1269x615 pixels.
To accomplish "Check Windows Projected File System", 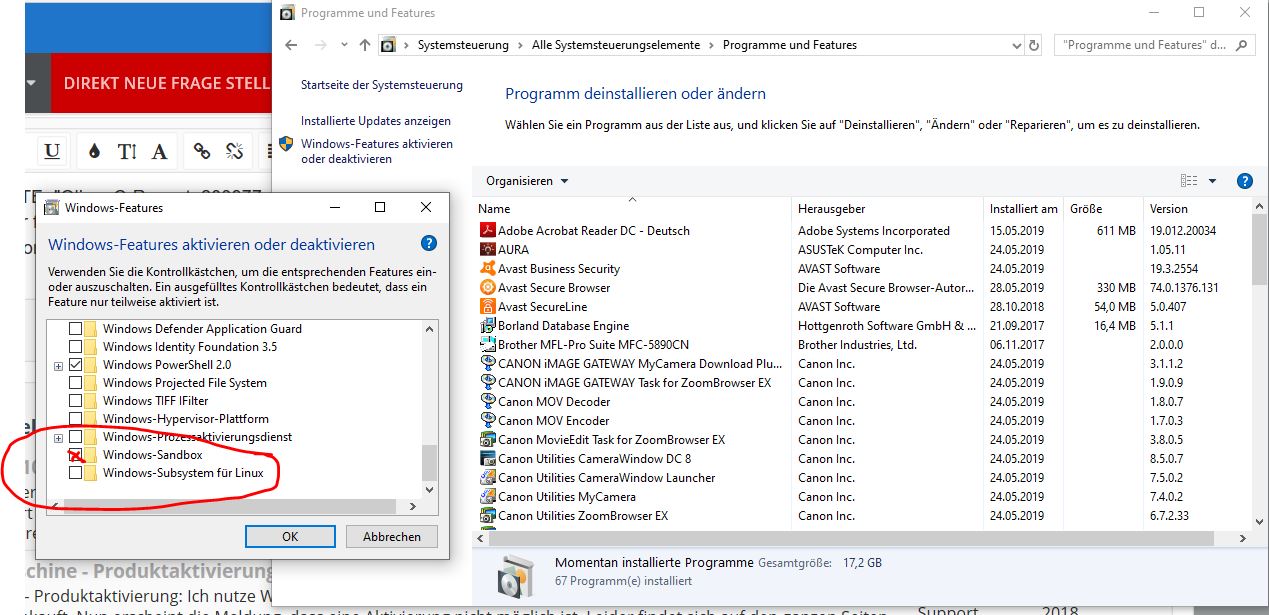I will coord(75,383).
